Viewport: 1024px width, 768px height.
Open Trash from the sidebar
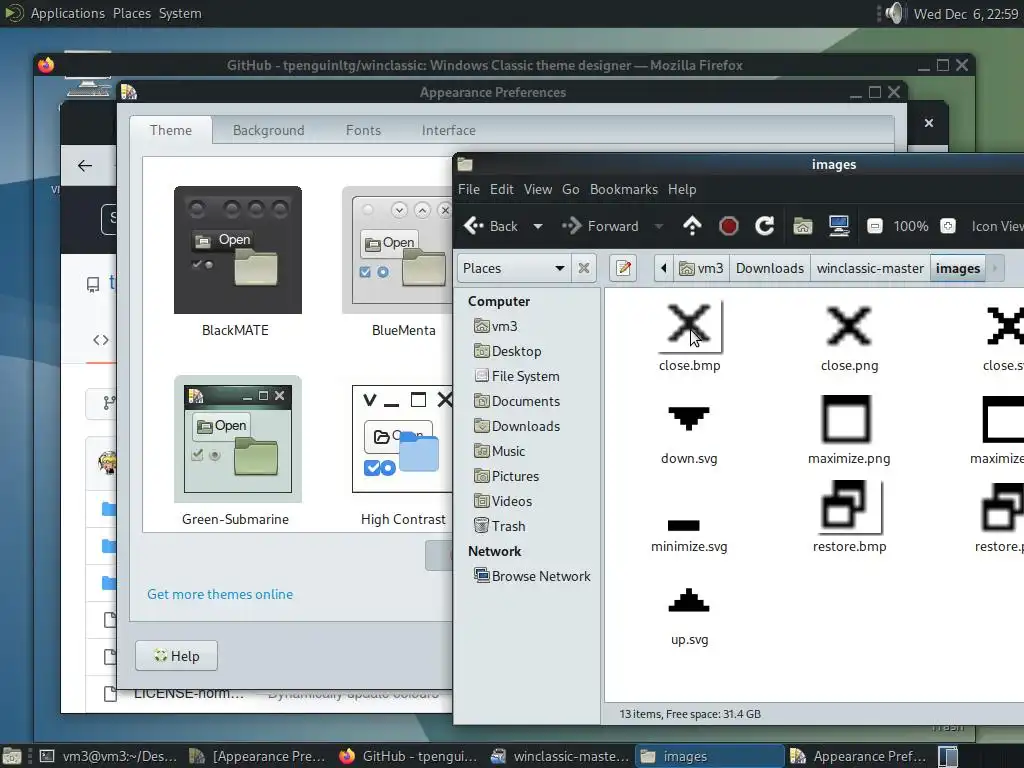[x=500, y=526]
